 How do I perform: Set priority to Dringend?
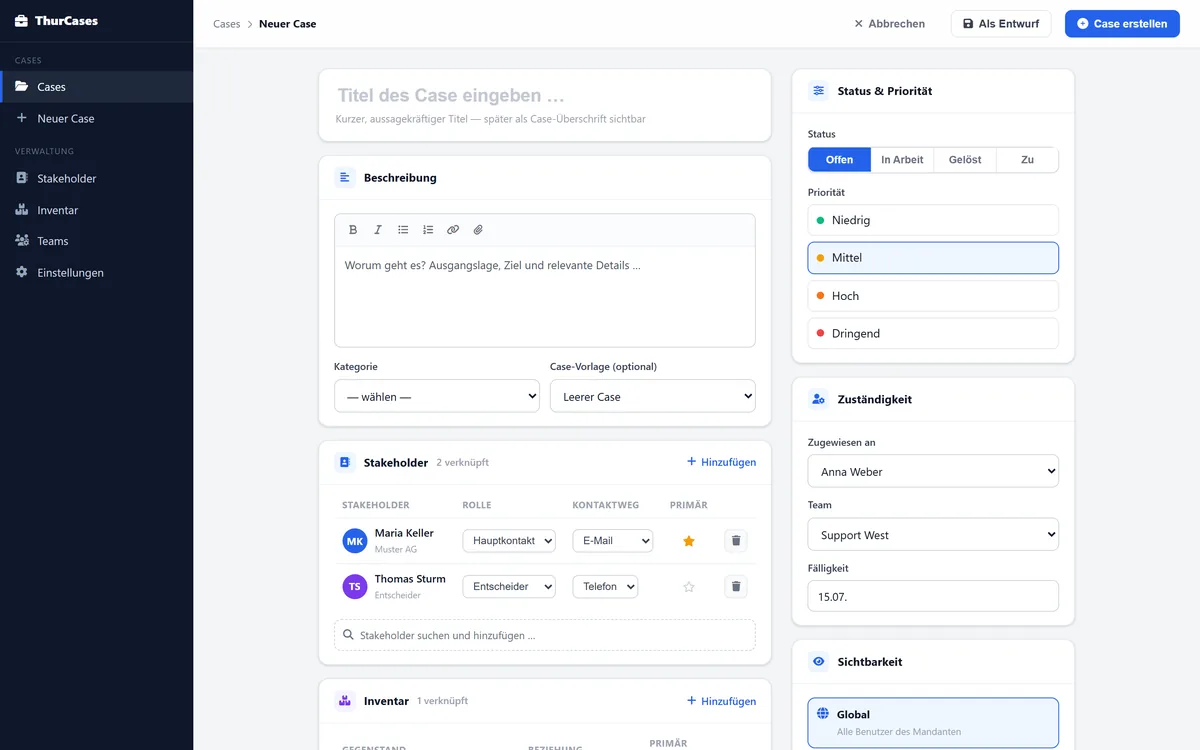pyautogui.click(x=933, y=334)
